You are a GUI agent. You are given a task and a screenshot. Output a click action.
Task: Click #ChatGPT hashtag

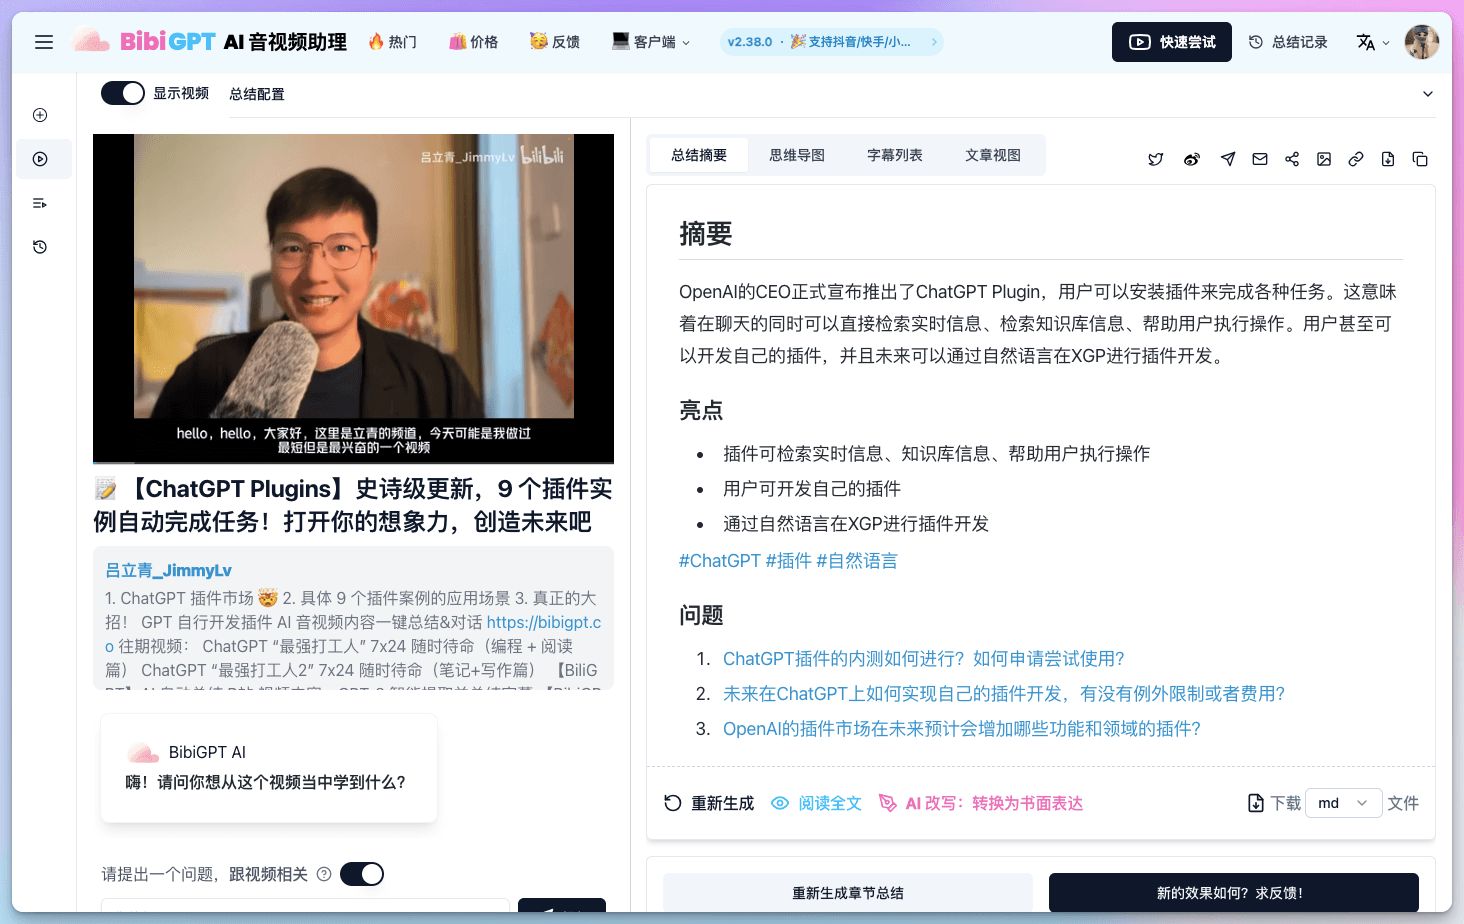pos(720,561)
